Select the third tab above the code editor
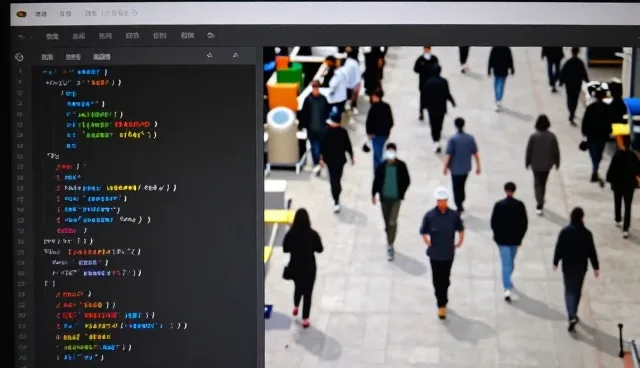Screen dimensions: 640x368 tap(102, 57)
